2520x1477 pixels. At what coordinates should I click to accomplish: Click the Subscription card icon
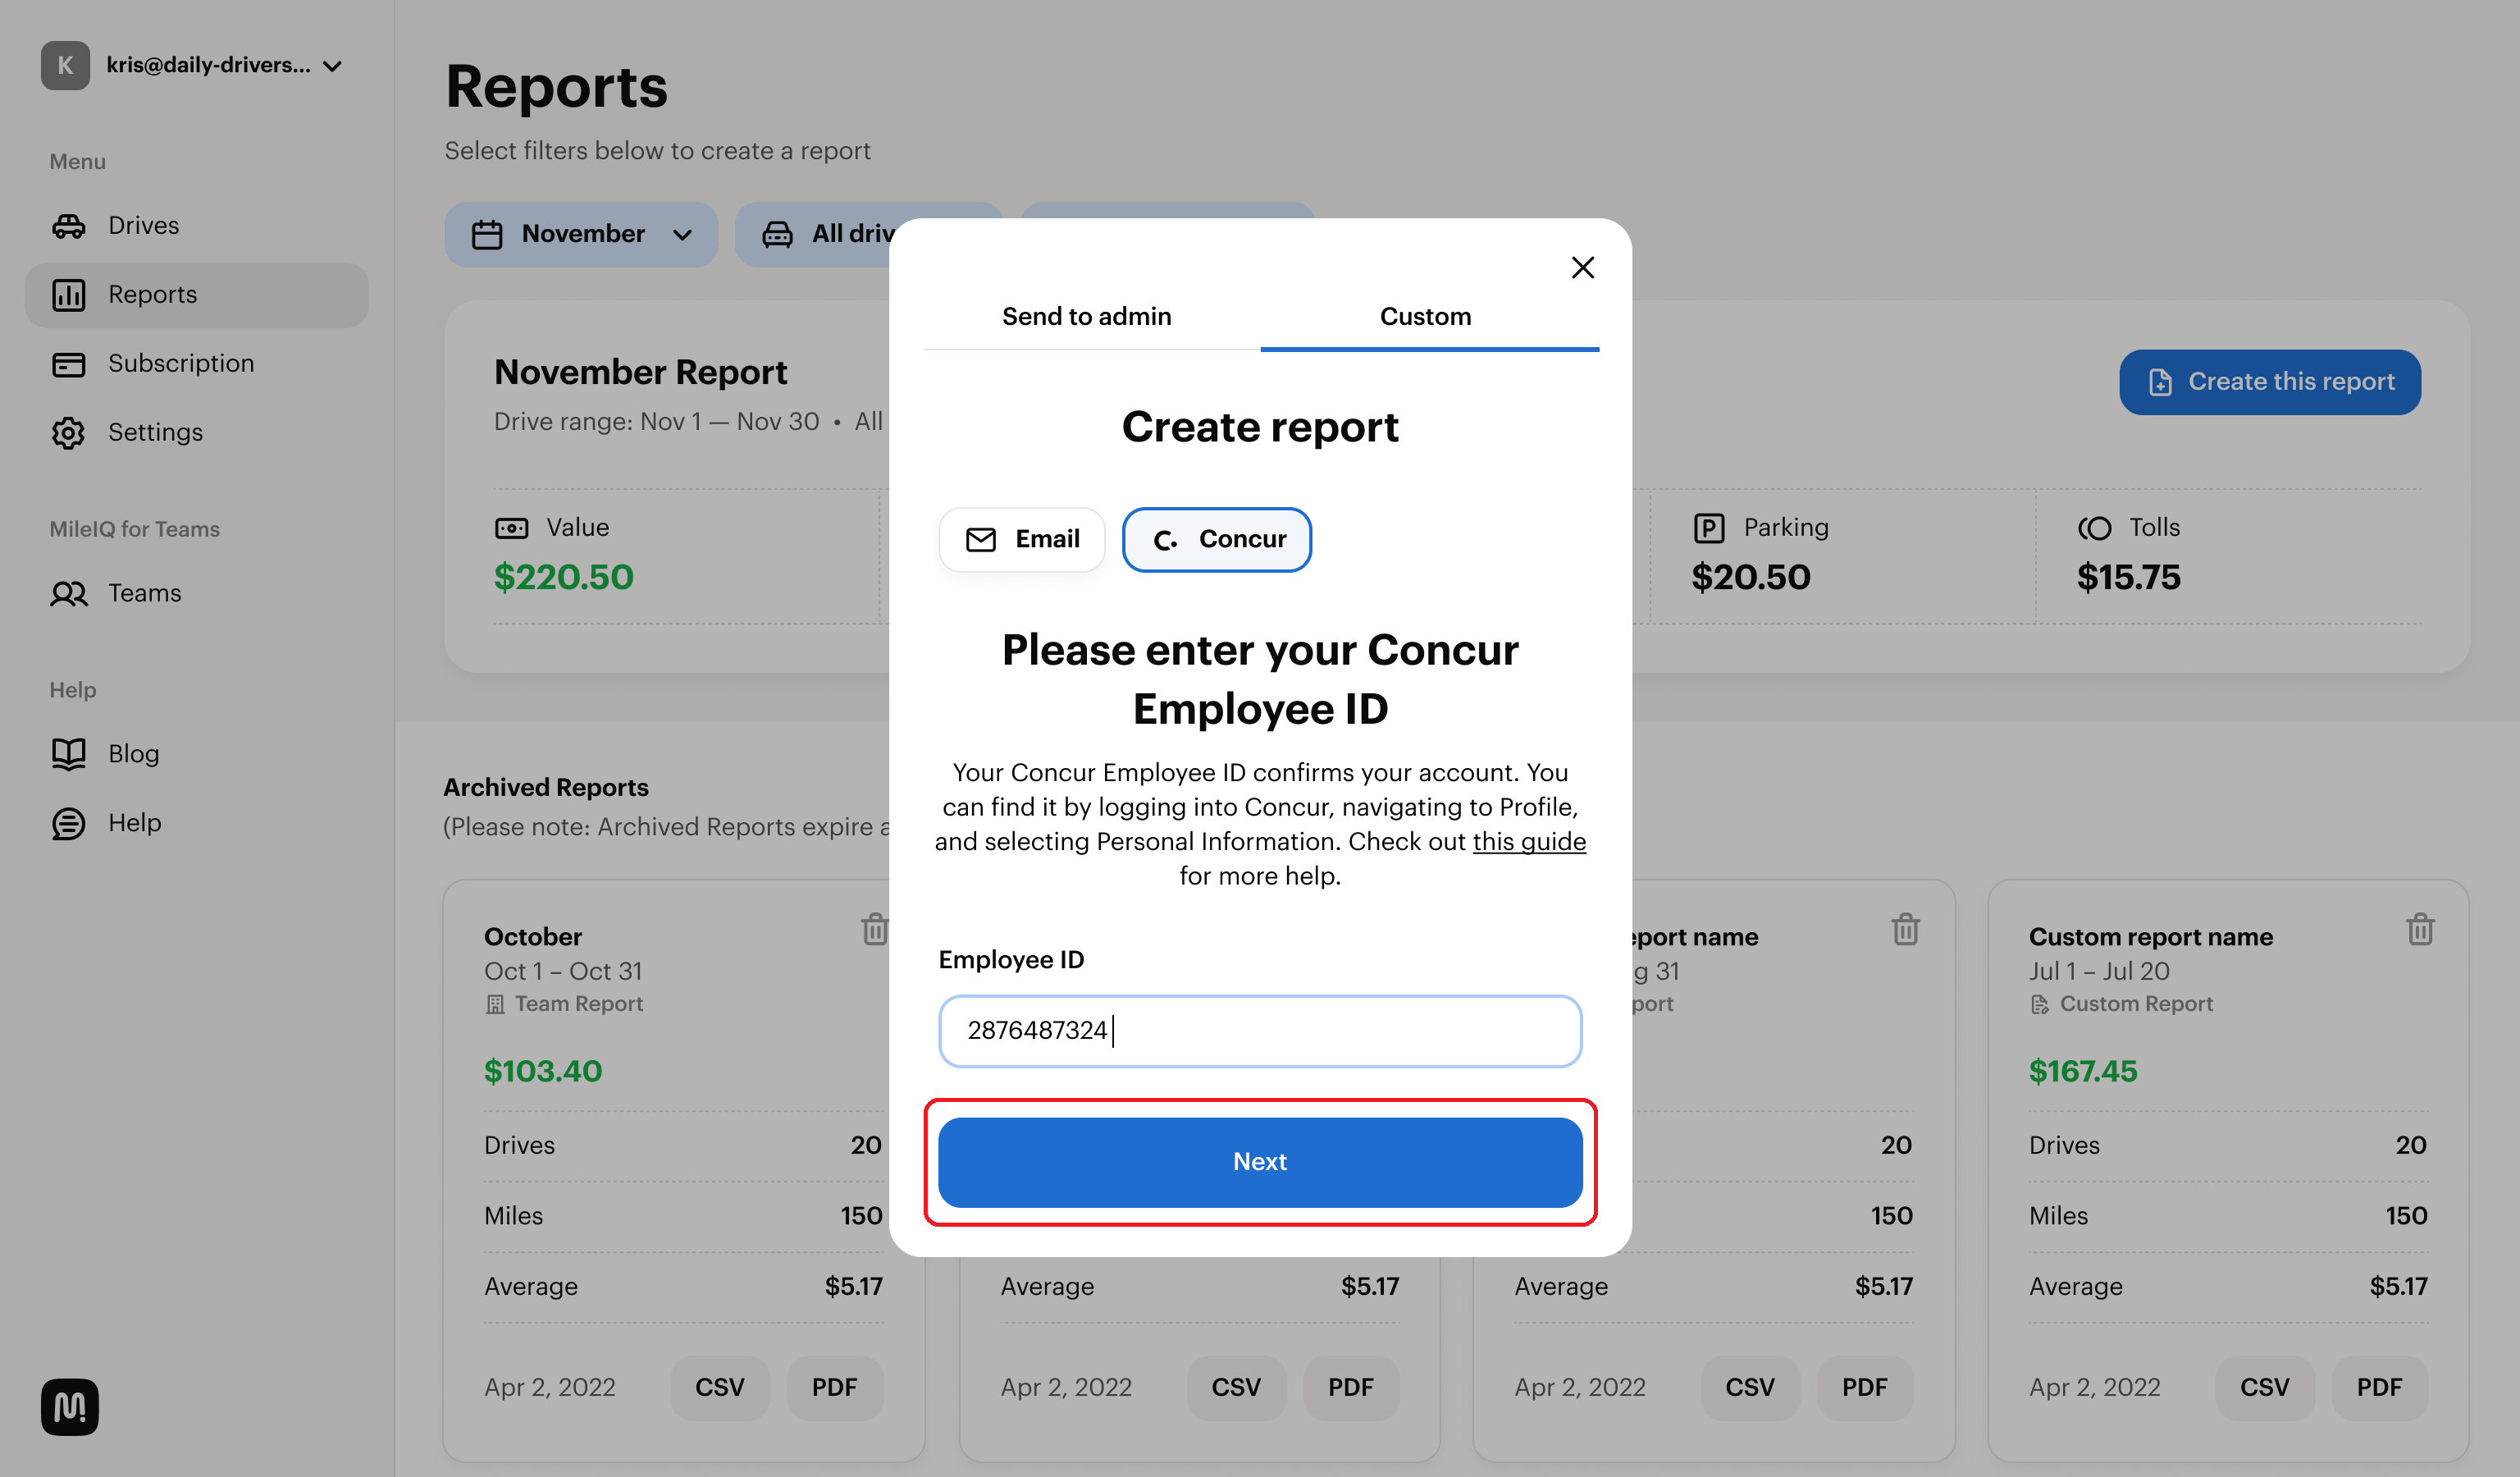point(68,364)
